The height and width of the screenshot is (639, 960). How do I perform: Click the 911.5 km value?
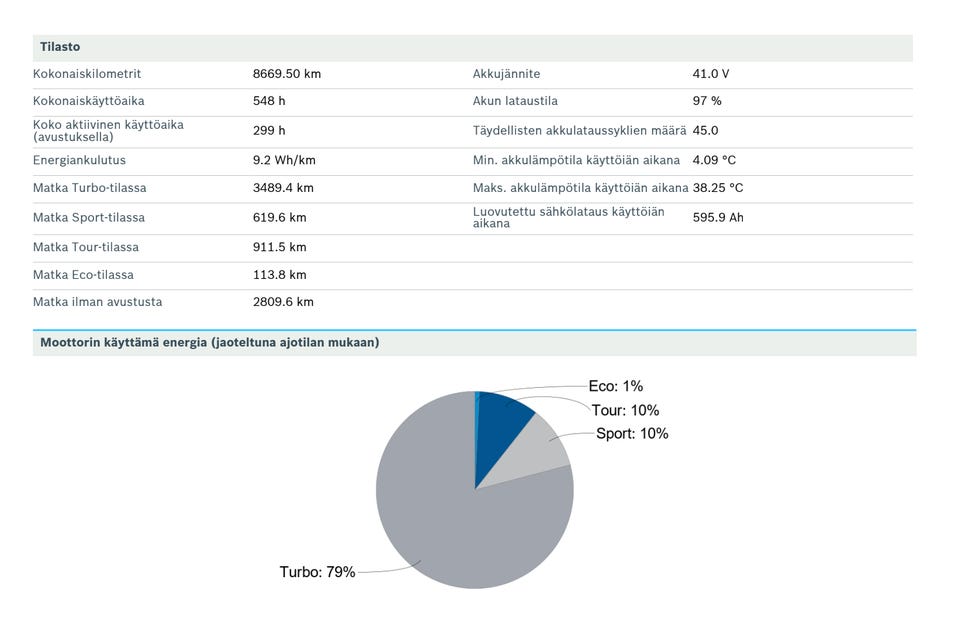coord(279,247)
